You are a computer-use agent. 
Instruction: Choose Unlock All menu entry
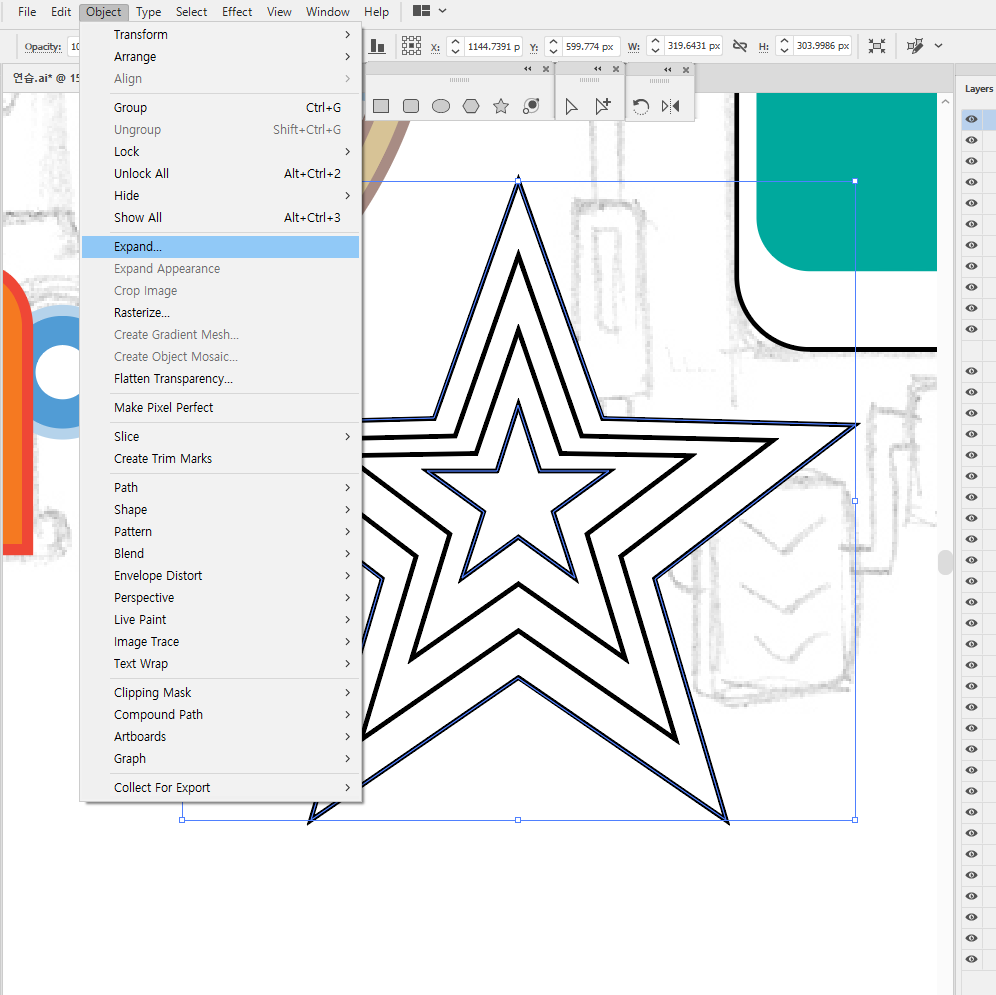220,173
